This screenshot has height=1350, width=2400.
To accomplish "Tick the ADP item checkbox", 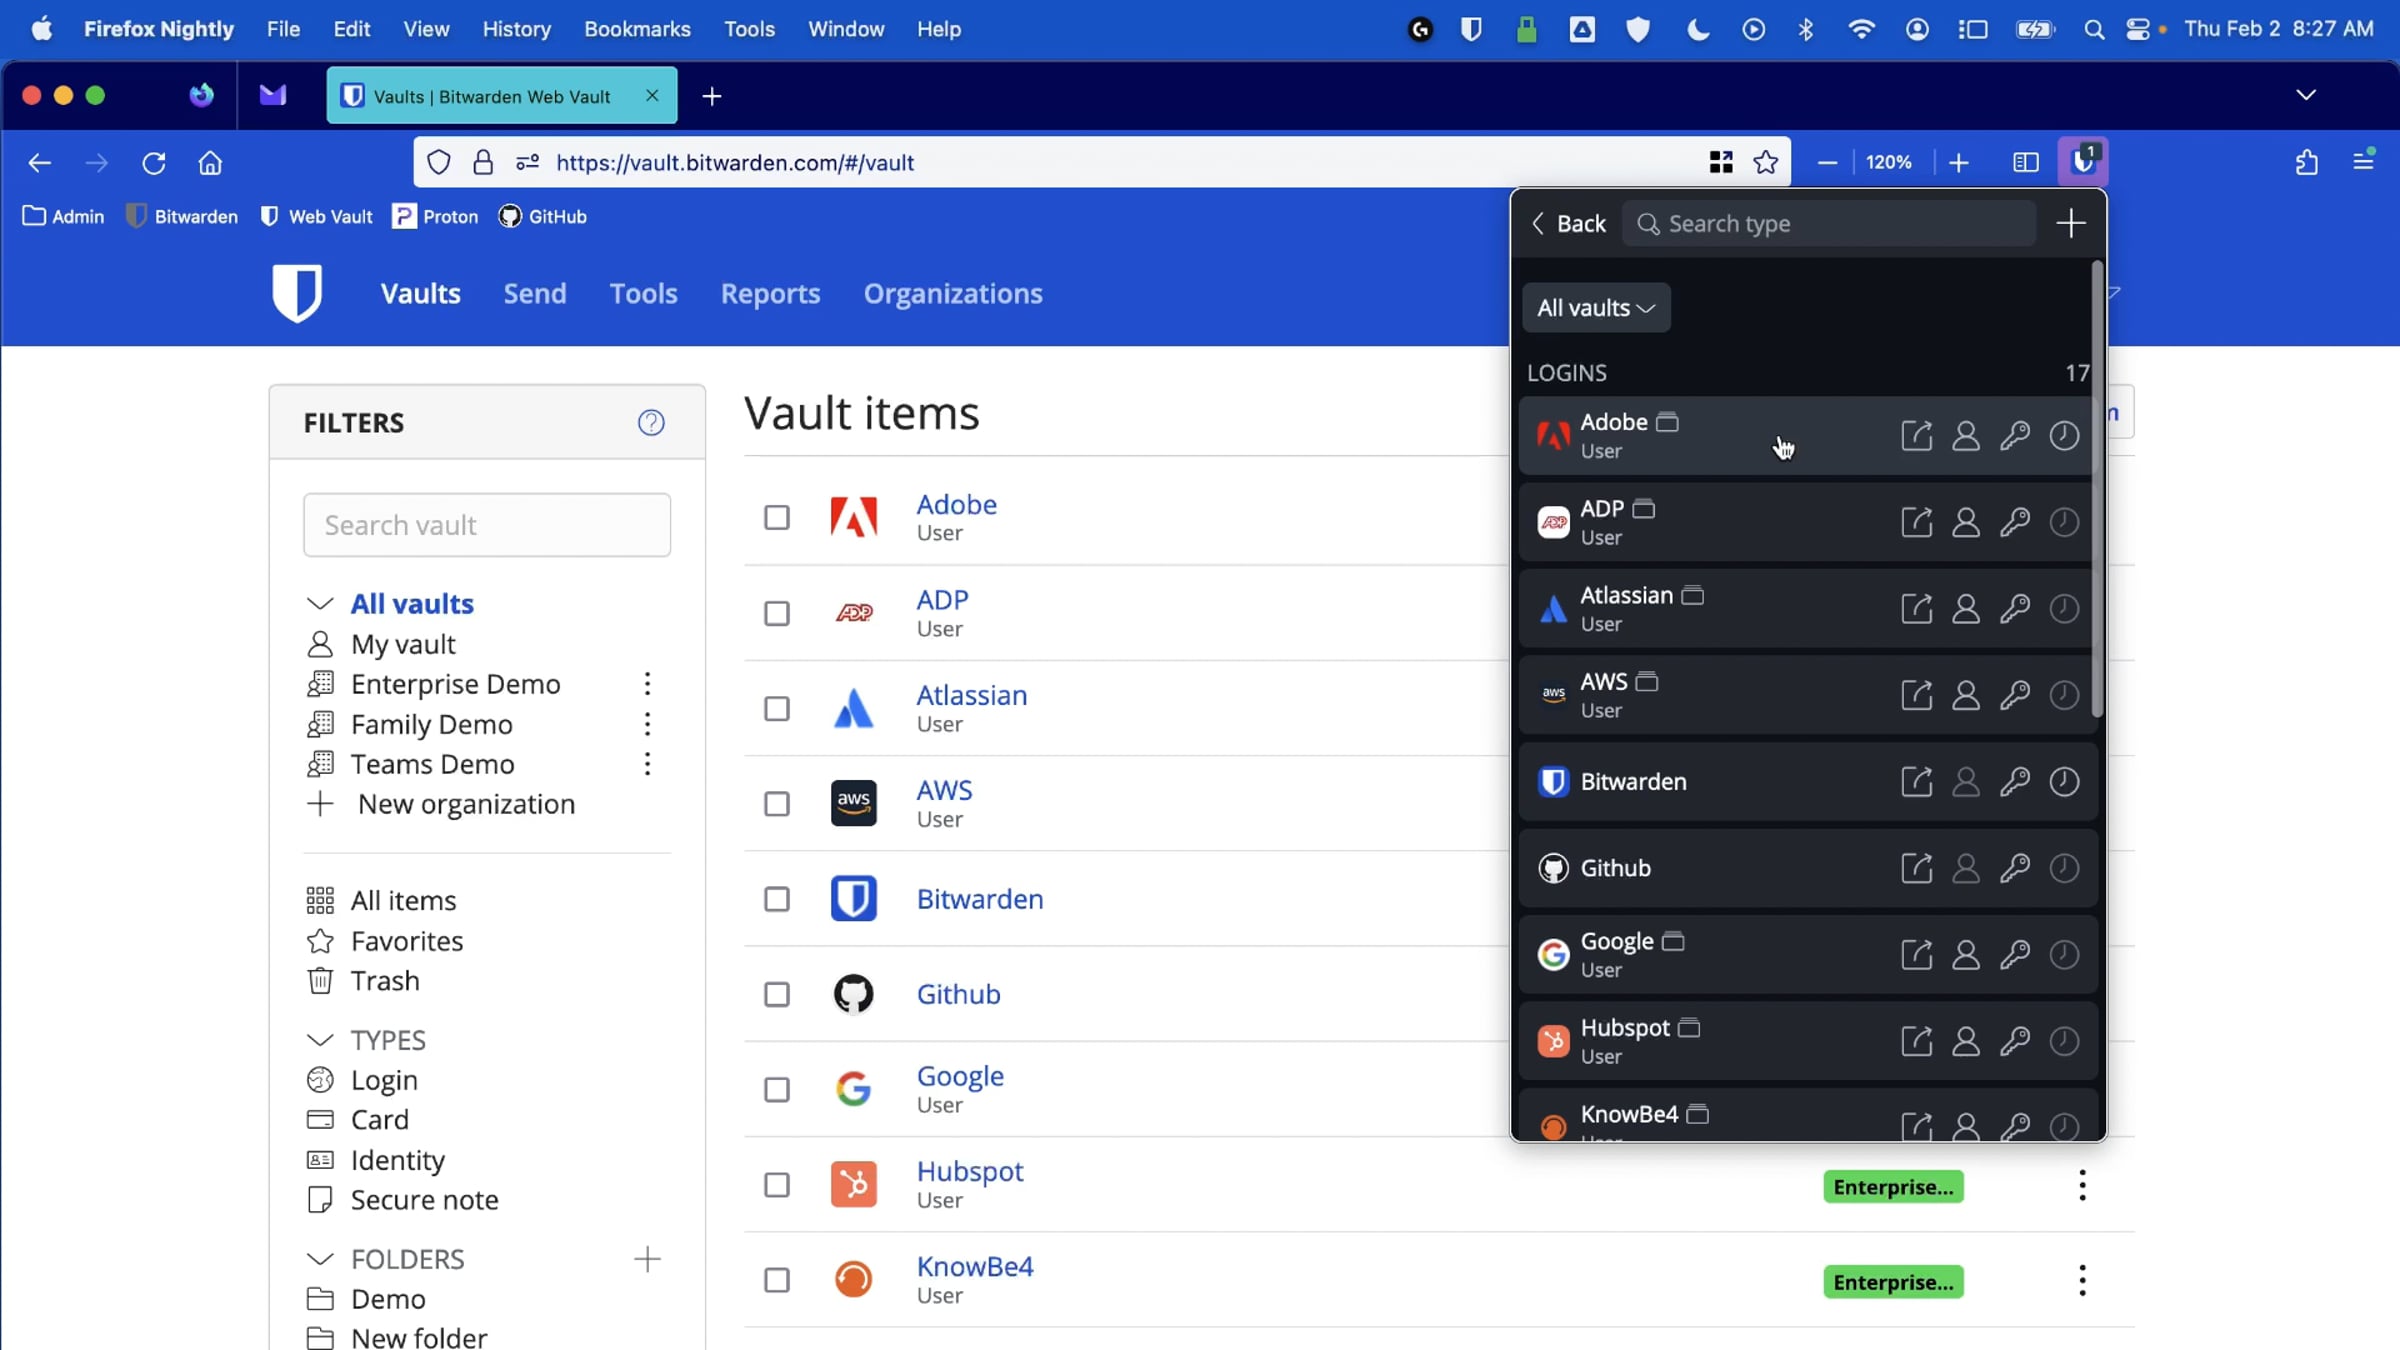I will [777, 613].
